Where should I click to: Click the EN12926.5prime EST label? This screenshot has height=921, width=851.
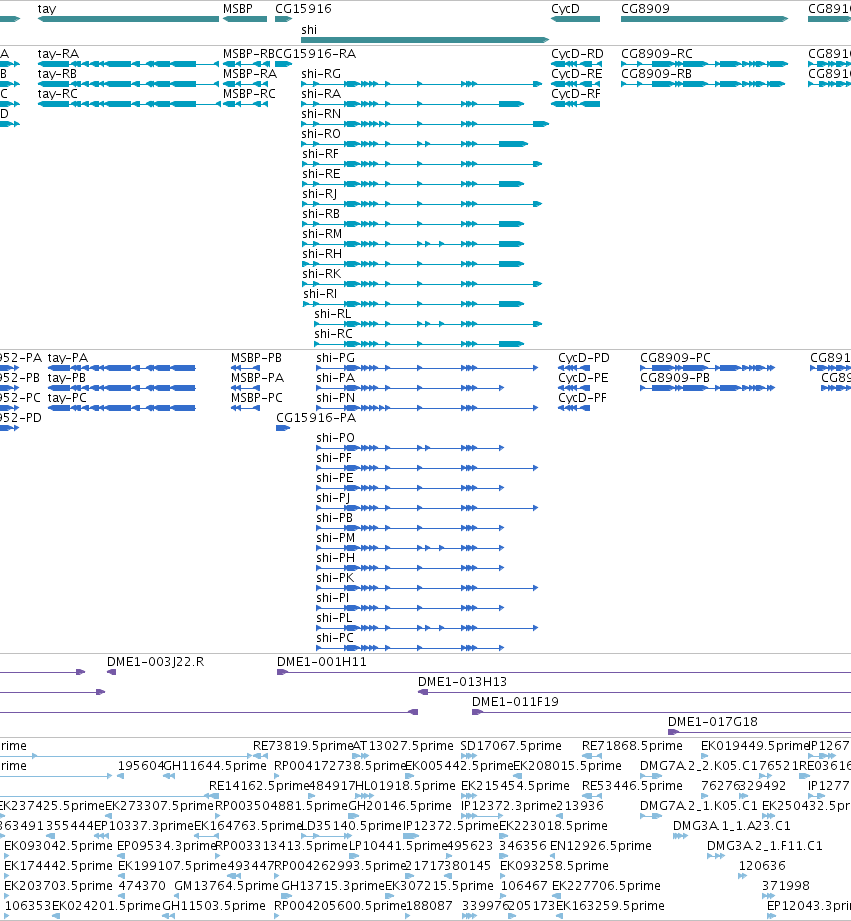(x=601, y=846)
